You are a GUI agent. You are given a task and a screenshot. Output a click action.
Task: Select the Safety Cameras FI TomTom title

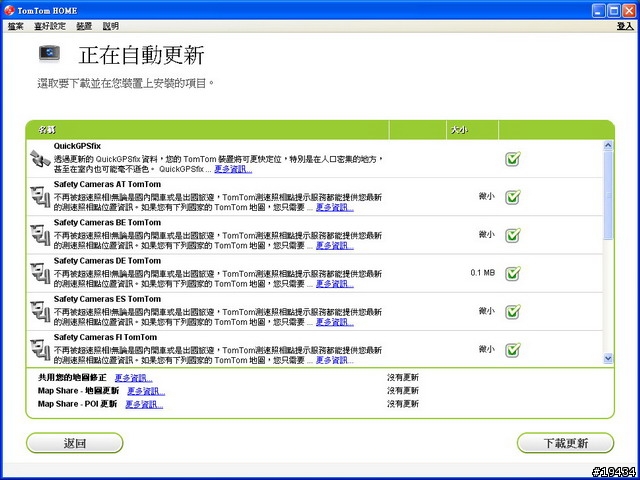click(x=105, y=338)
